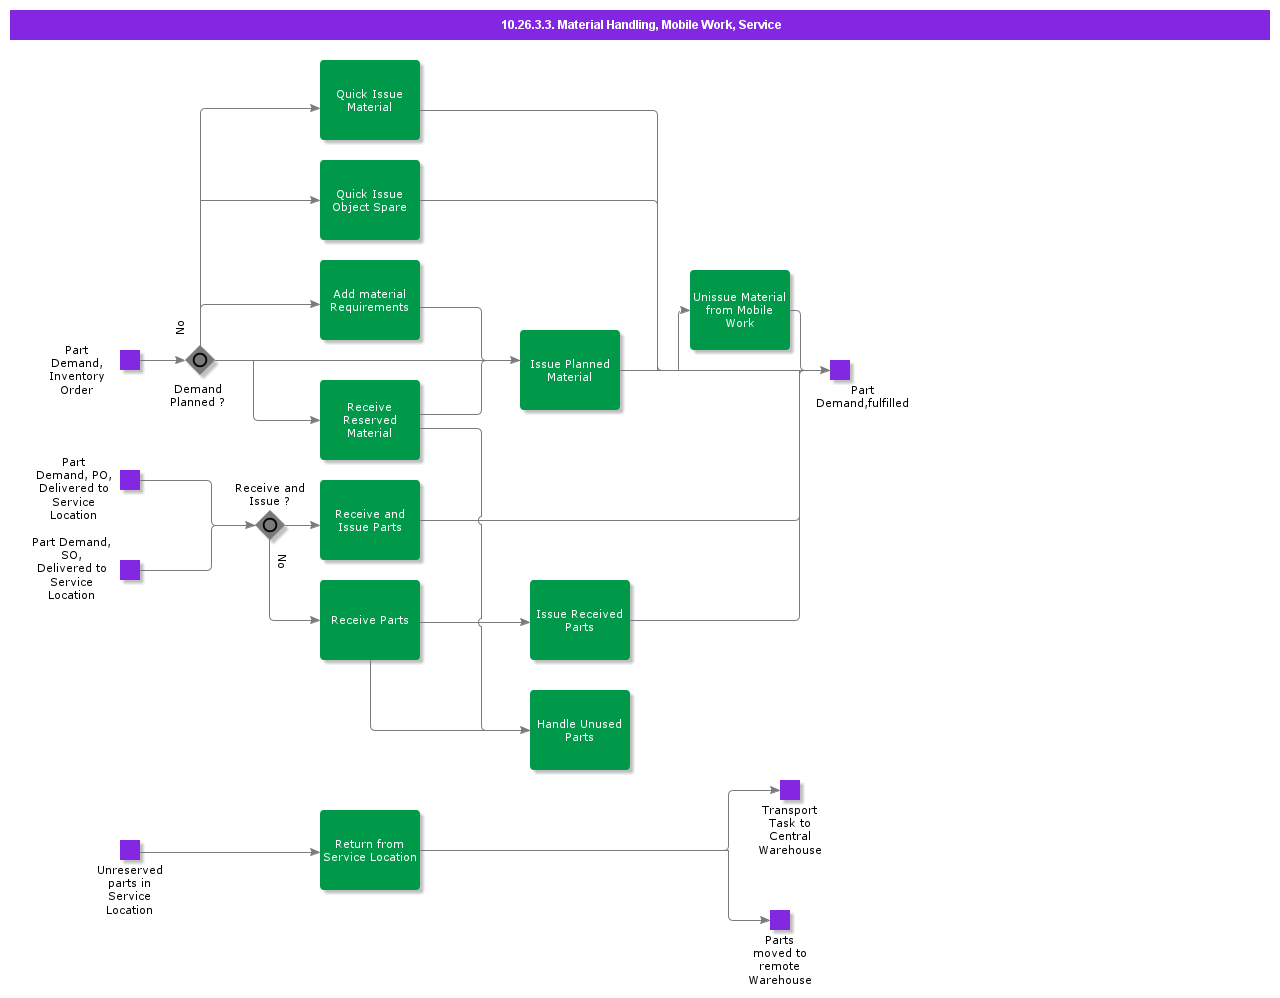Image resolution: width=1280 pixels, height=998 pixels.
Task: Click the Add material Requirements process
Action: tap(370, 300)
